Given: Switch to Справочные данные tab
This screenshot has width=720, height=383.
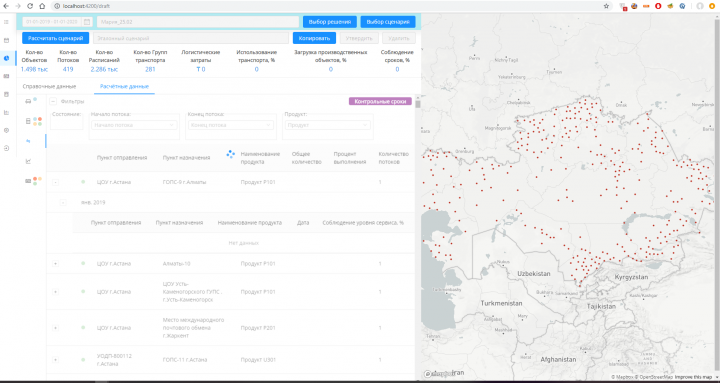Looking at the screenshot, I should tap(50, 86).
